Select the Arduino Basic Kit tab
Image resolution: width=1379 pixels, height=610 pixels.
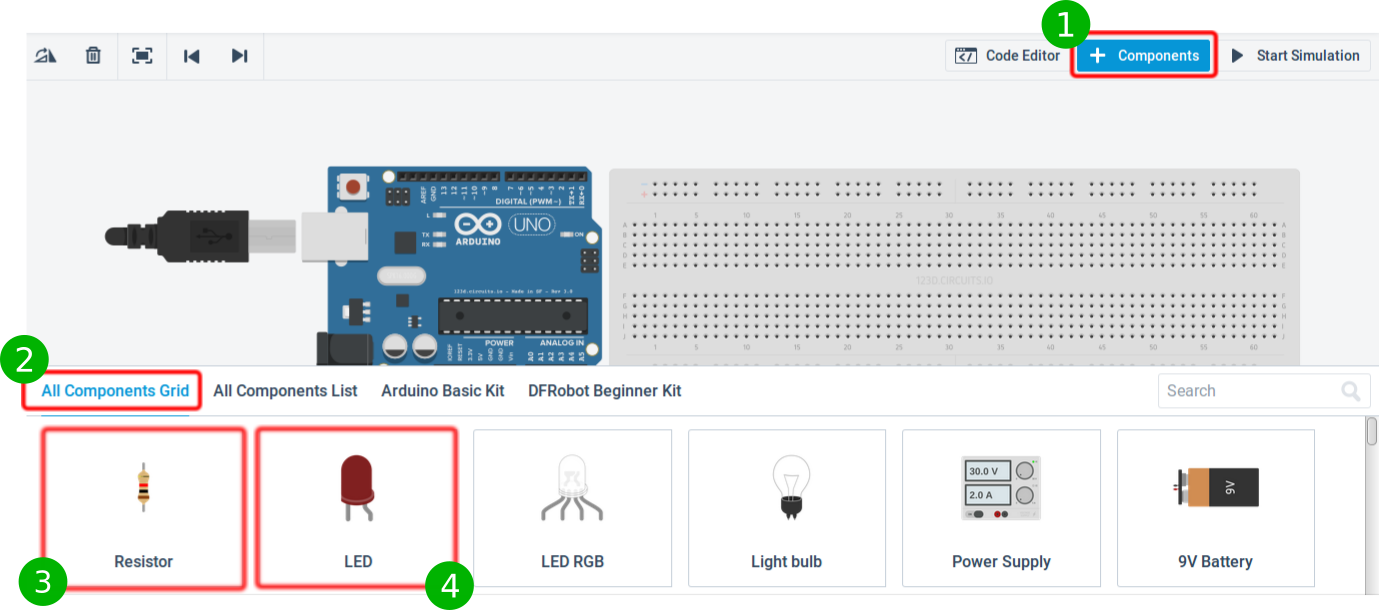[x=442, y=391]
